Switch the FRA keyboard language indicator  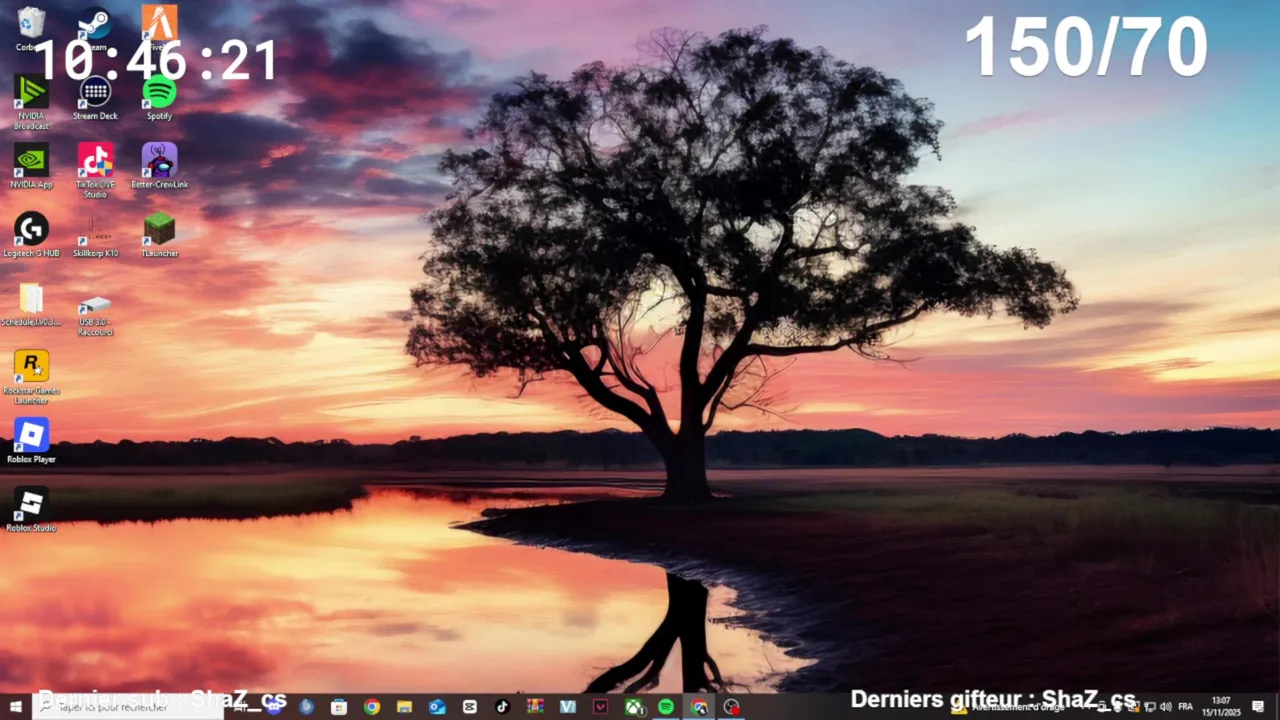1186,707
